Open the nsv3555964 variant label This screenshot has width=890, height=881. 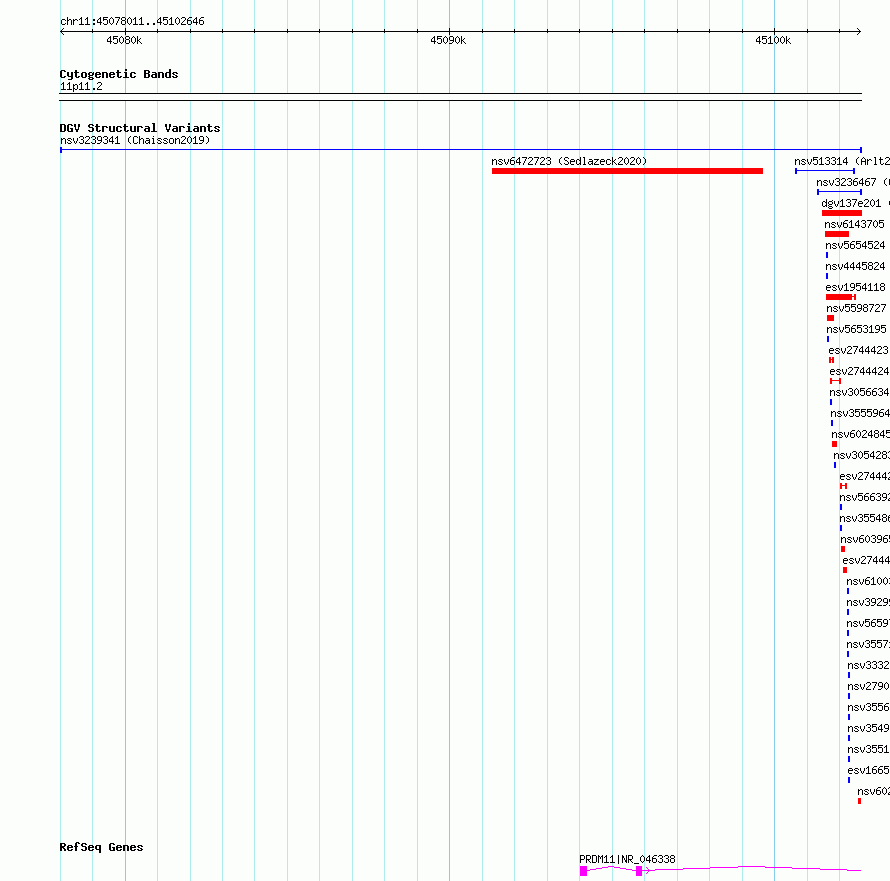(860, 413)
